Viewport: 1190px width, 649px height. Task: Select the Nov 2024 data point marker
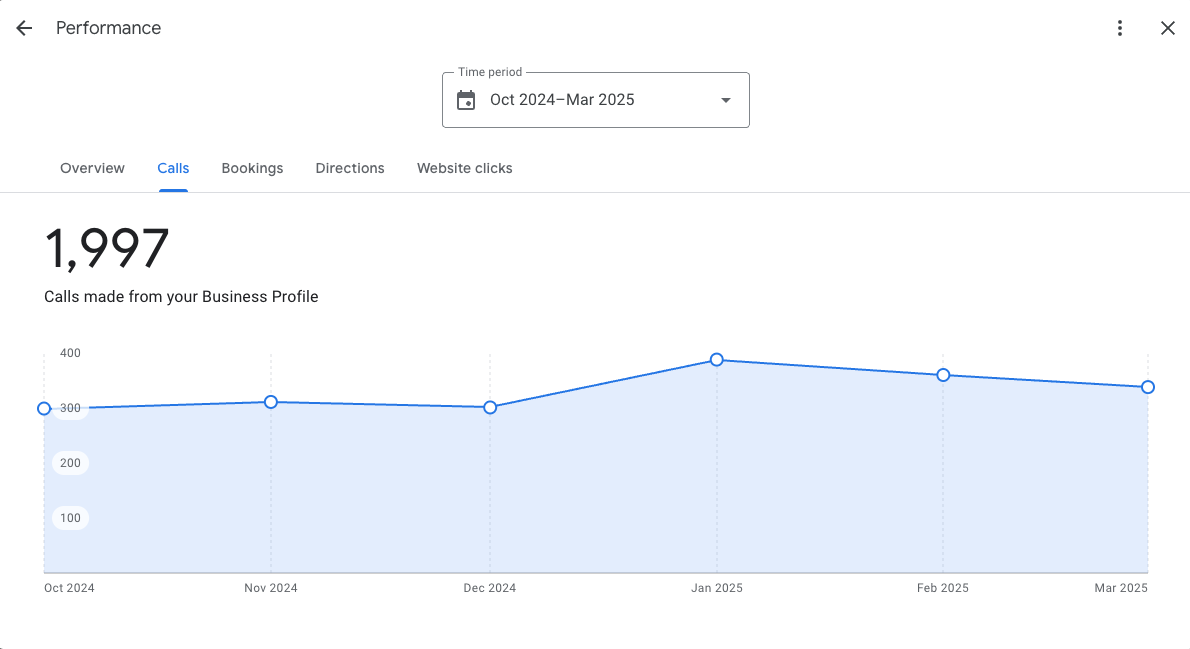tap(271, 402)
